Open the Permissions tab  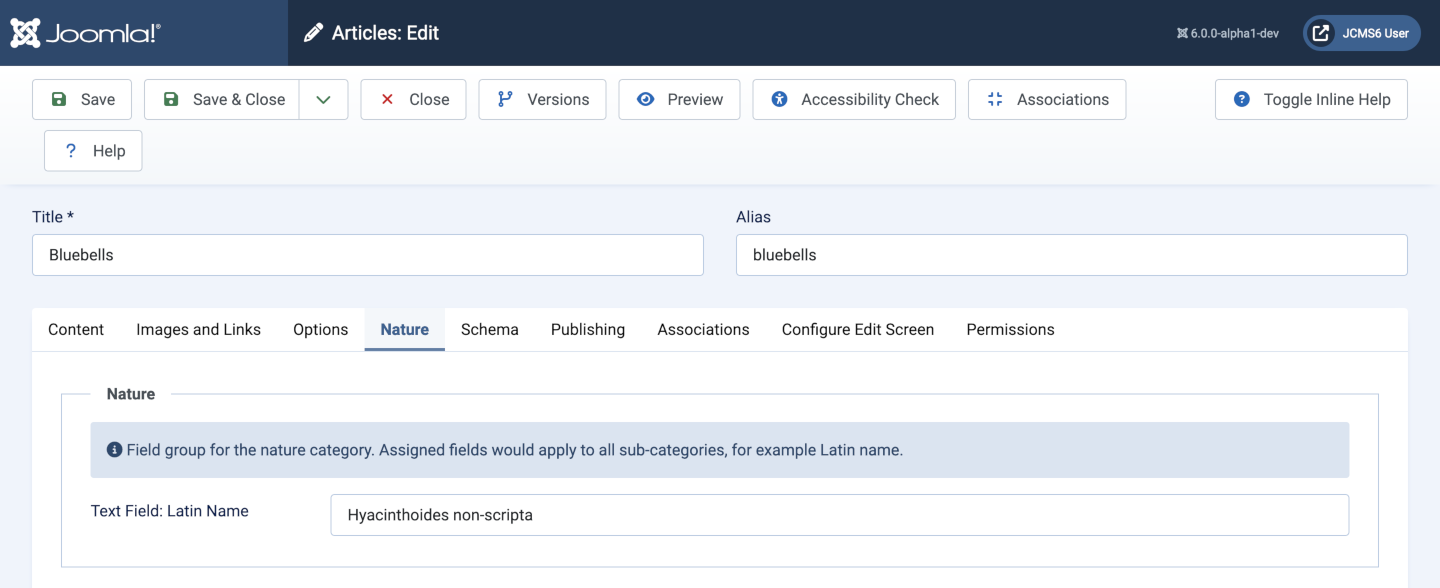[1009, 329]
